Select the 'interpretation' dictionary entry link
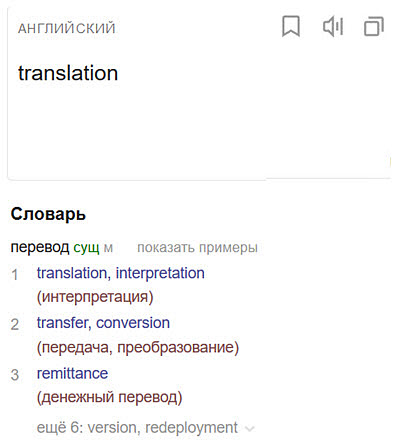The width and height of the screenshot is (394, 445). click(x=160, y=273)
